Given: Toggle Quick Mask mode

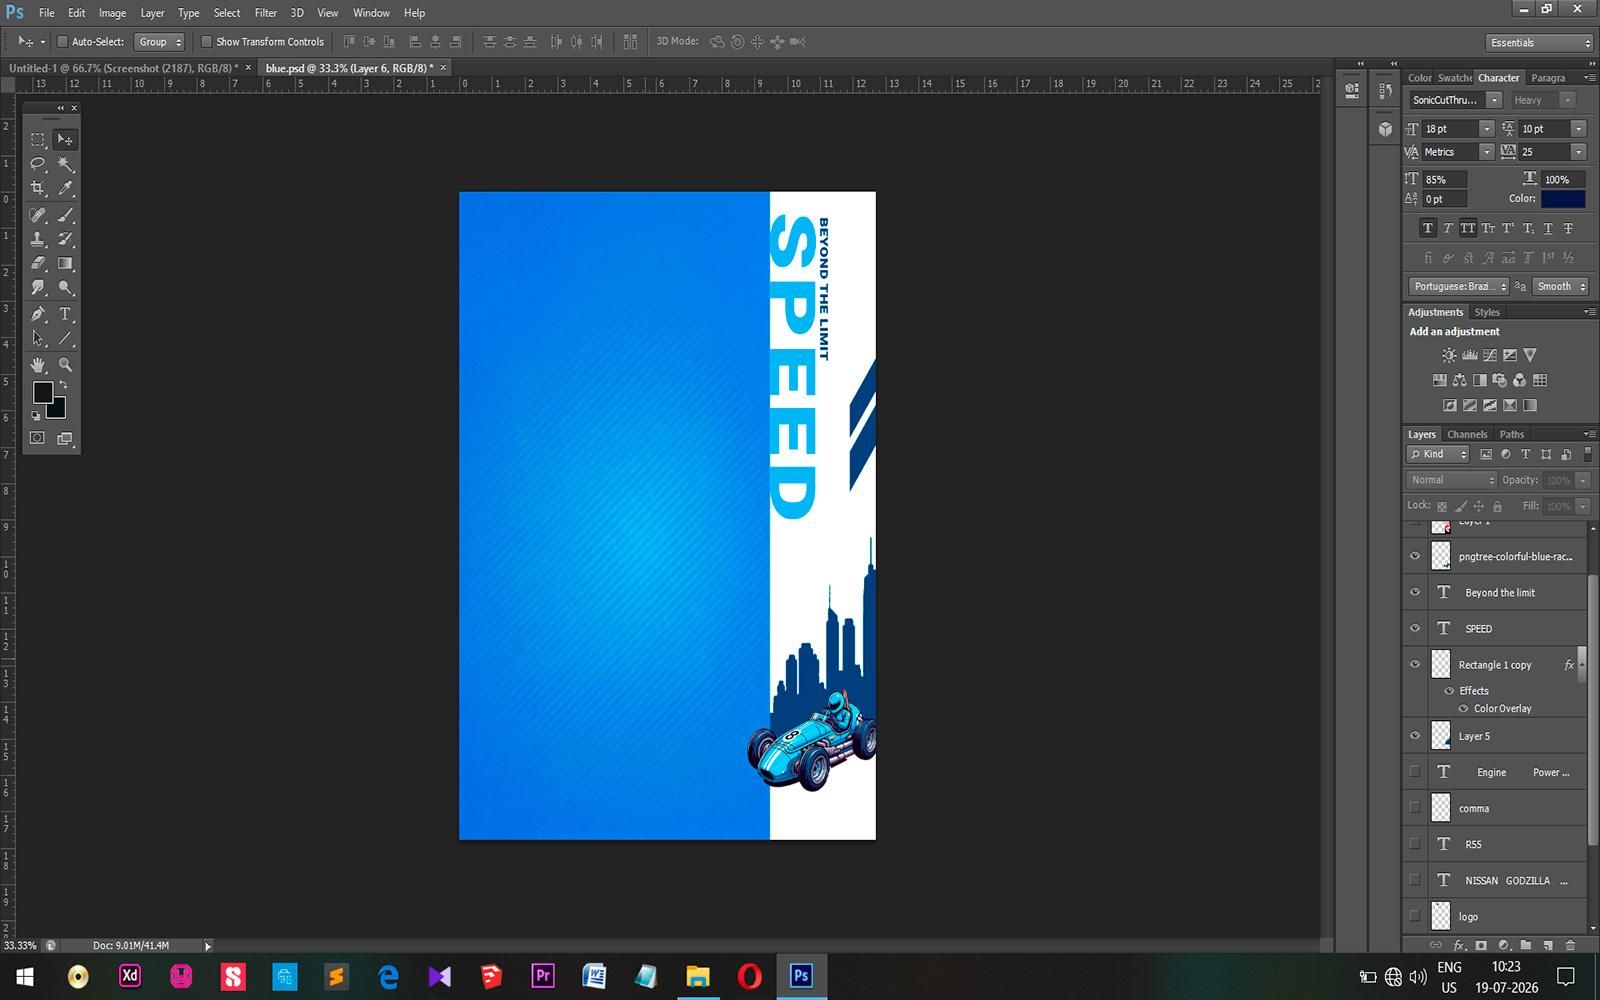Looking at the screenshot, I should pyautogui.click(x=37, y=438).
